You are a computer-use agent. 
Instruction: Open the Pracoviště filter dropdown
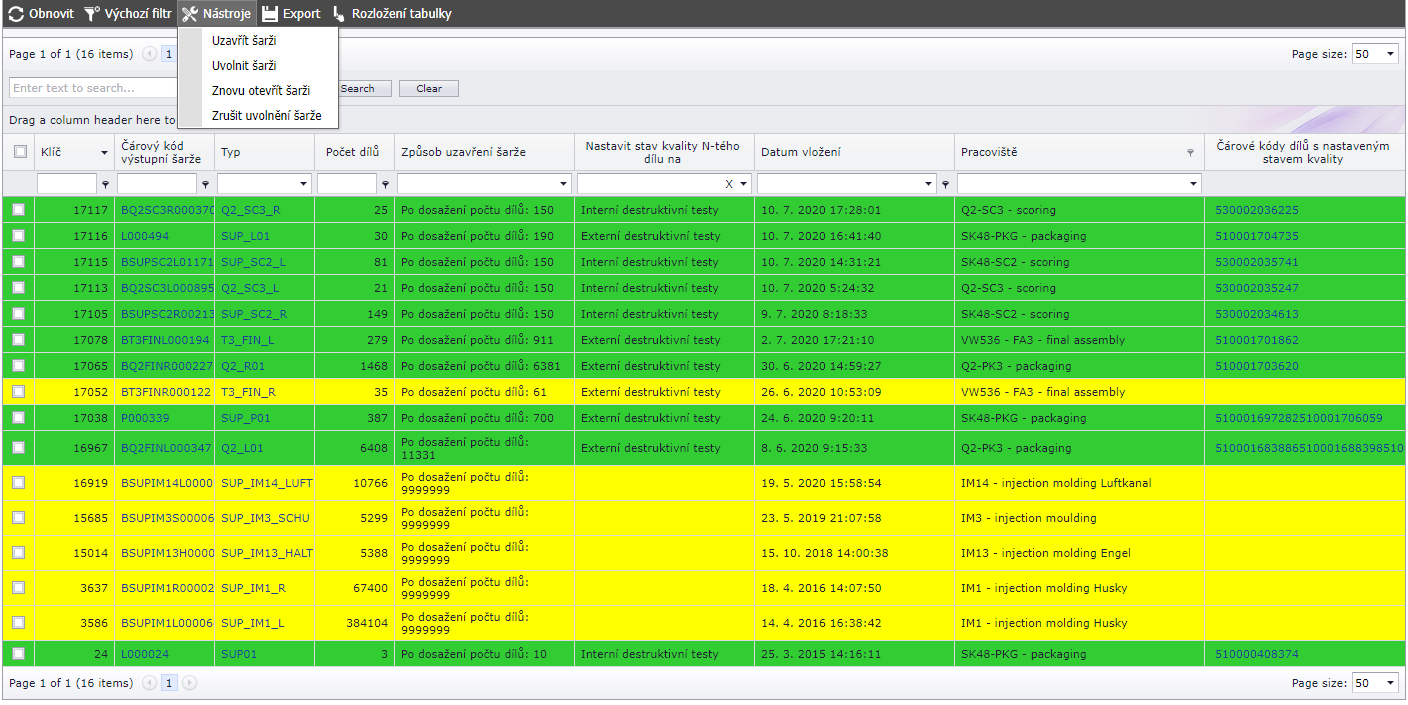1193,184
